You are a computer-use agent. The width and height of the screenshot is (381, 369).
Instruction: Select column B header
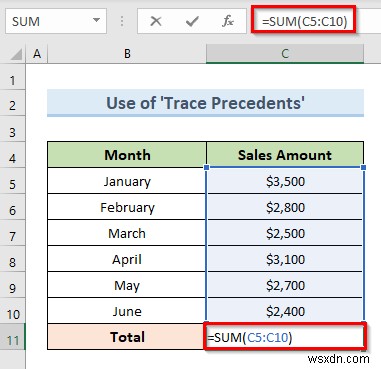click(127, 53)
